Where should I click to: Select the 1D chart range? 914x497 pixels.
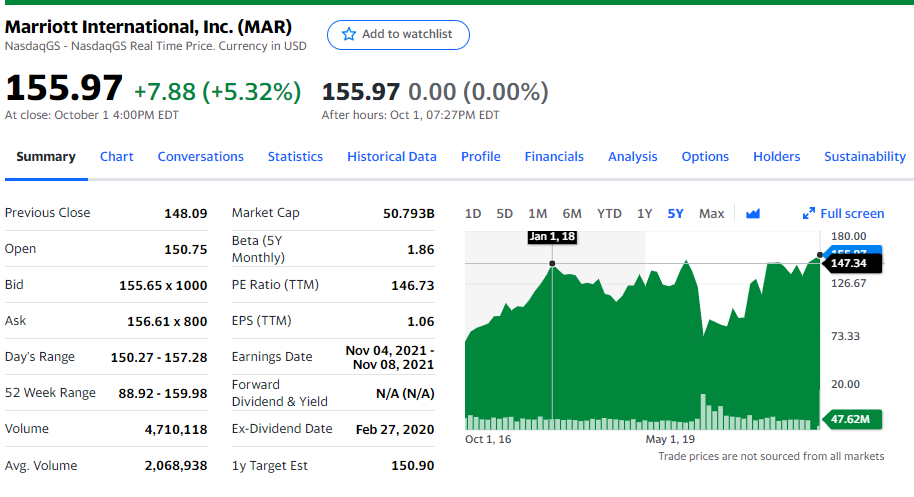(473, 213)
